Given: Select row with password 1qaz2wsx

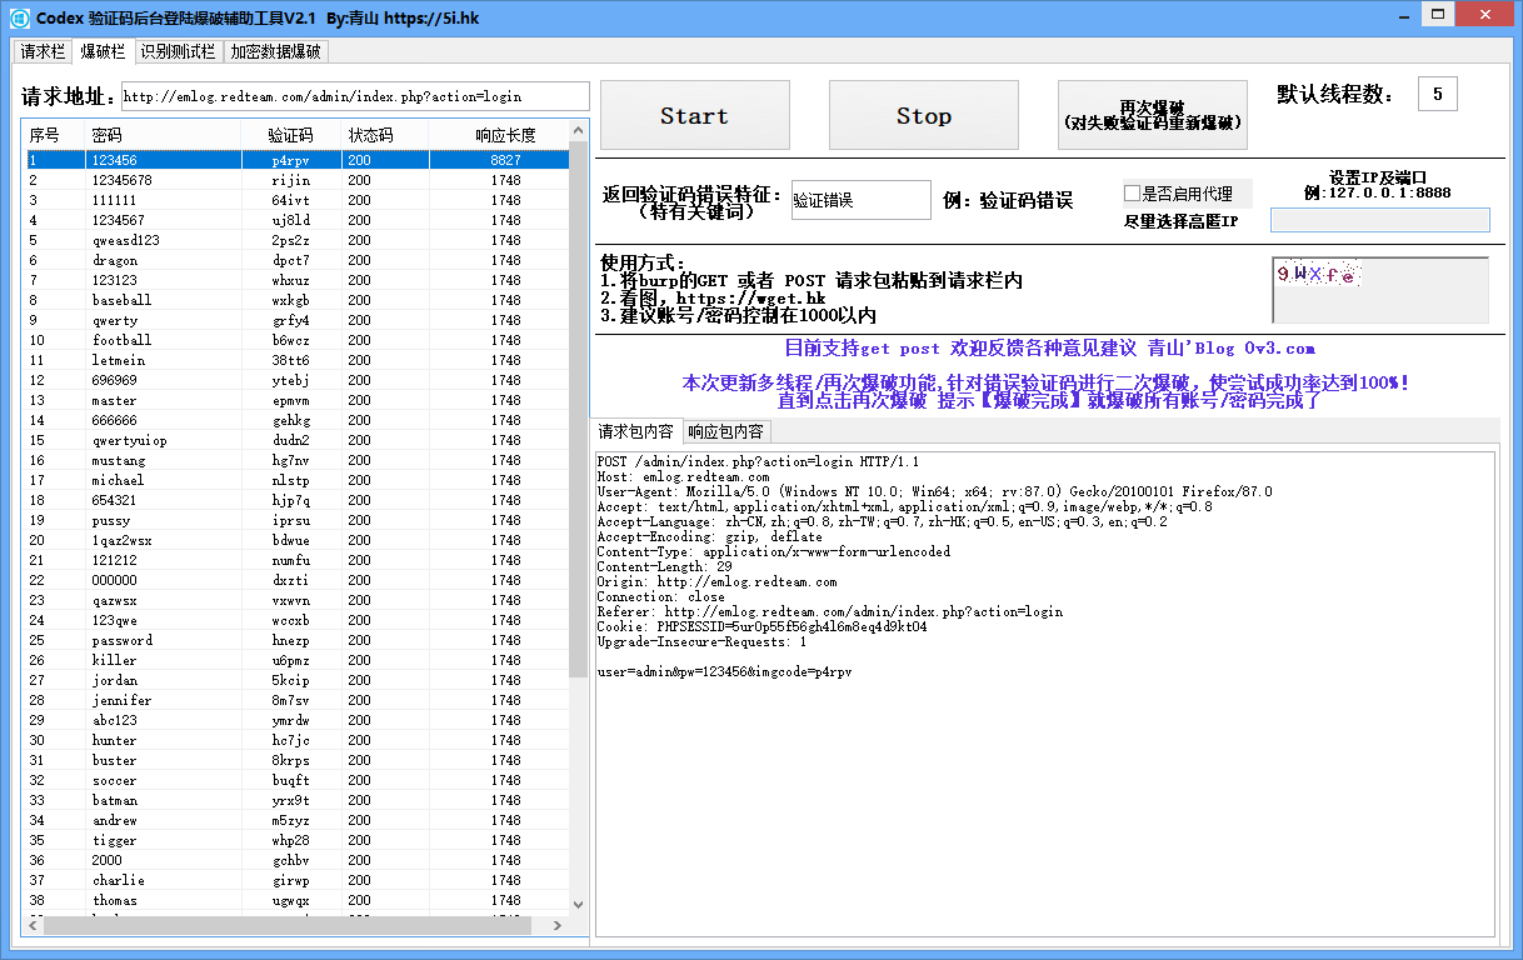Looking at the screenshot, I should 297,540.
